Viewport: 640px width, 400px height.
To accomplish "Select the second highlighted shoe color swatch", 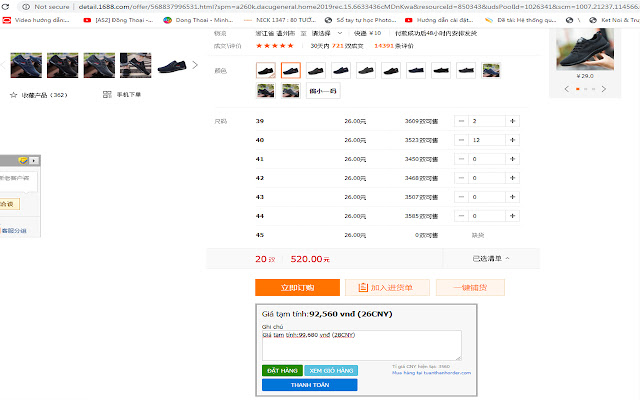I will (x=291, y=70).
